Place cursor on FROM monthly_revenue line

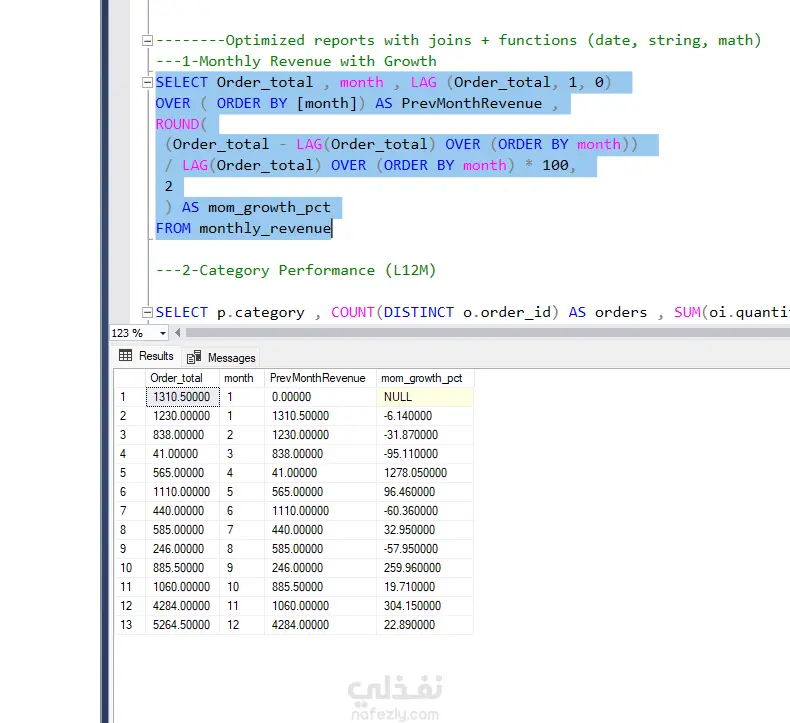(x=244, y=229)
